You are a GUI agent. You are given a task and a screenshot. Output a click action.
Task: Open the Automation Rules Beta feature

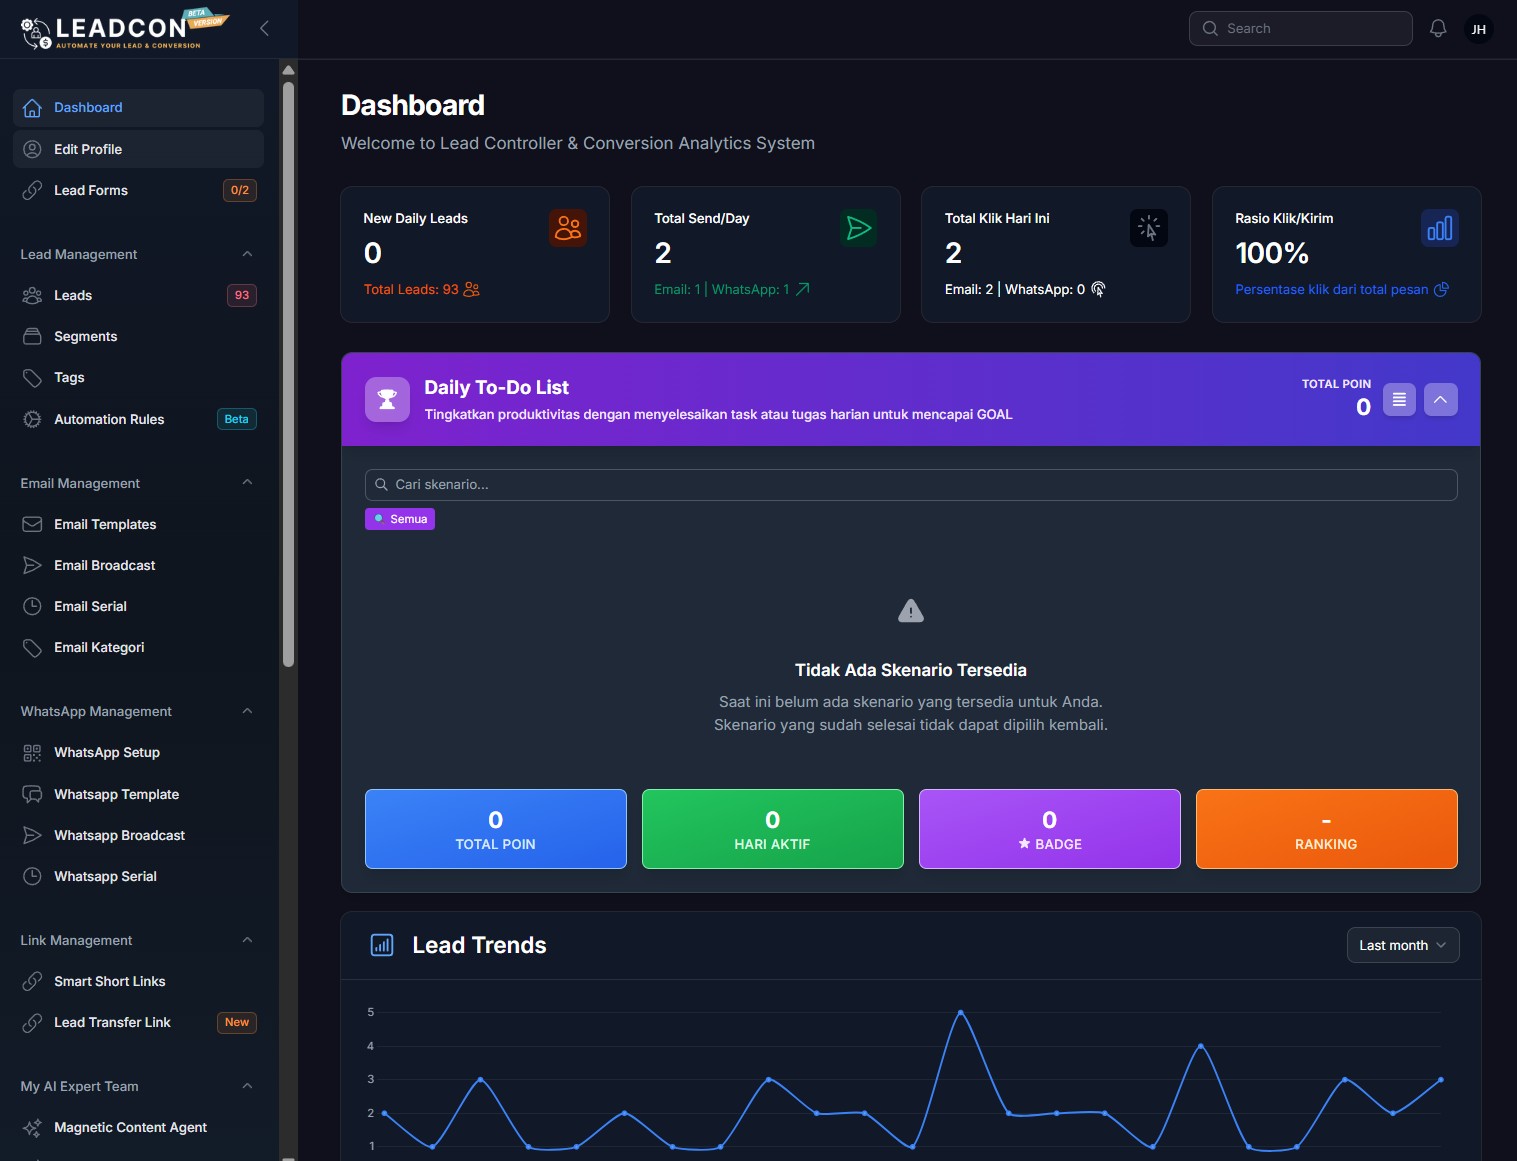[x=109, y=419]
